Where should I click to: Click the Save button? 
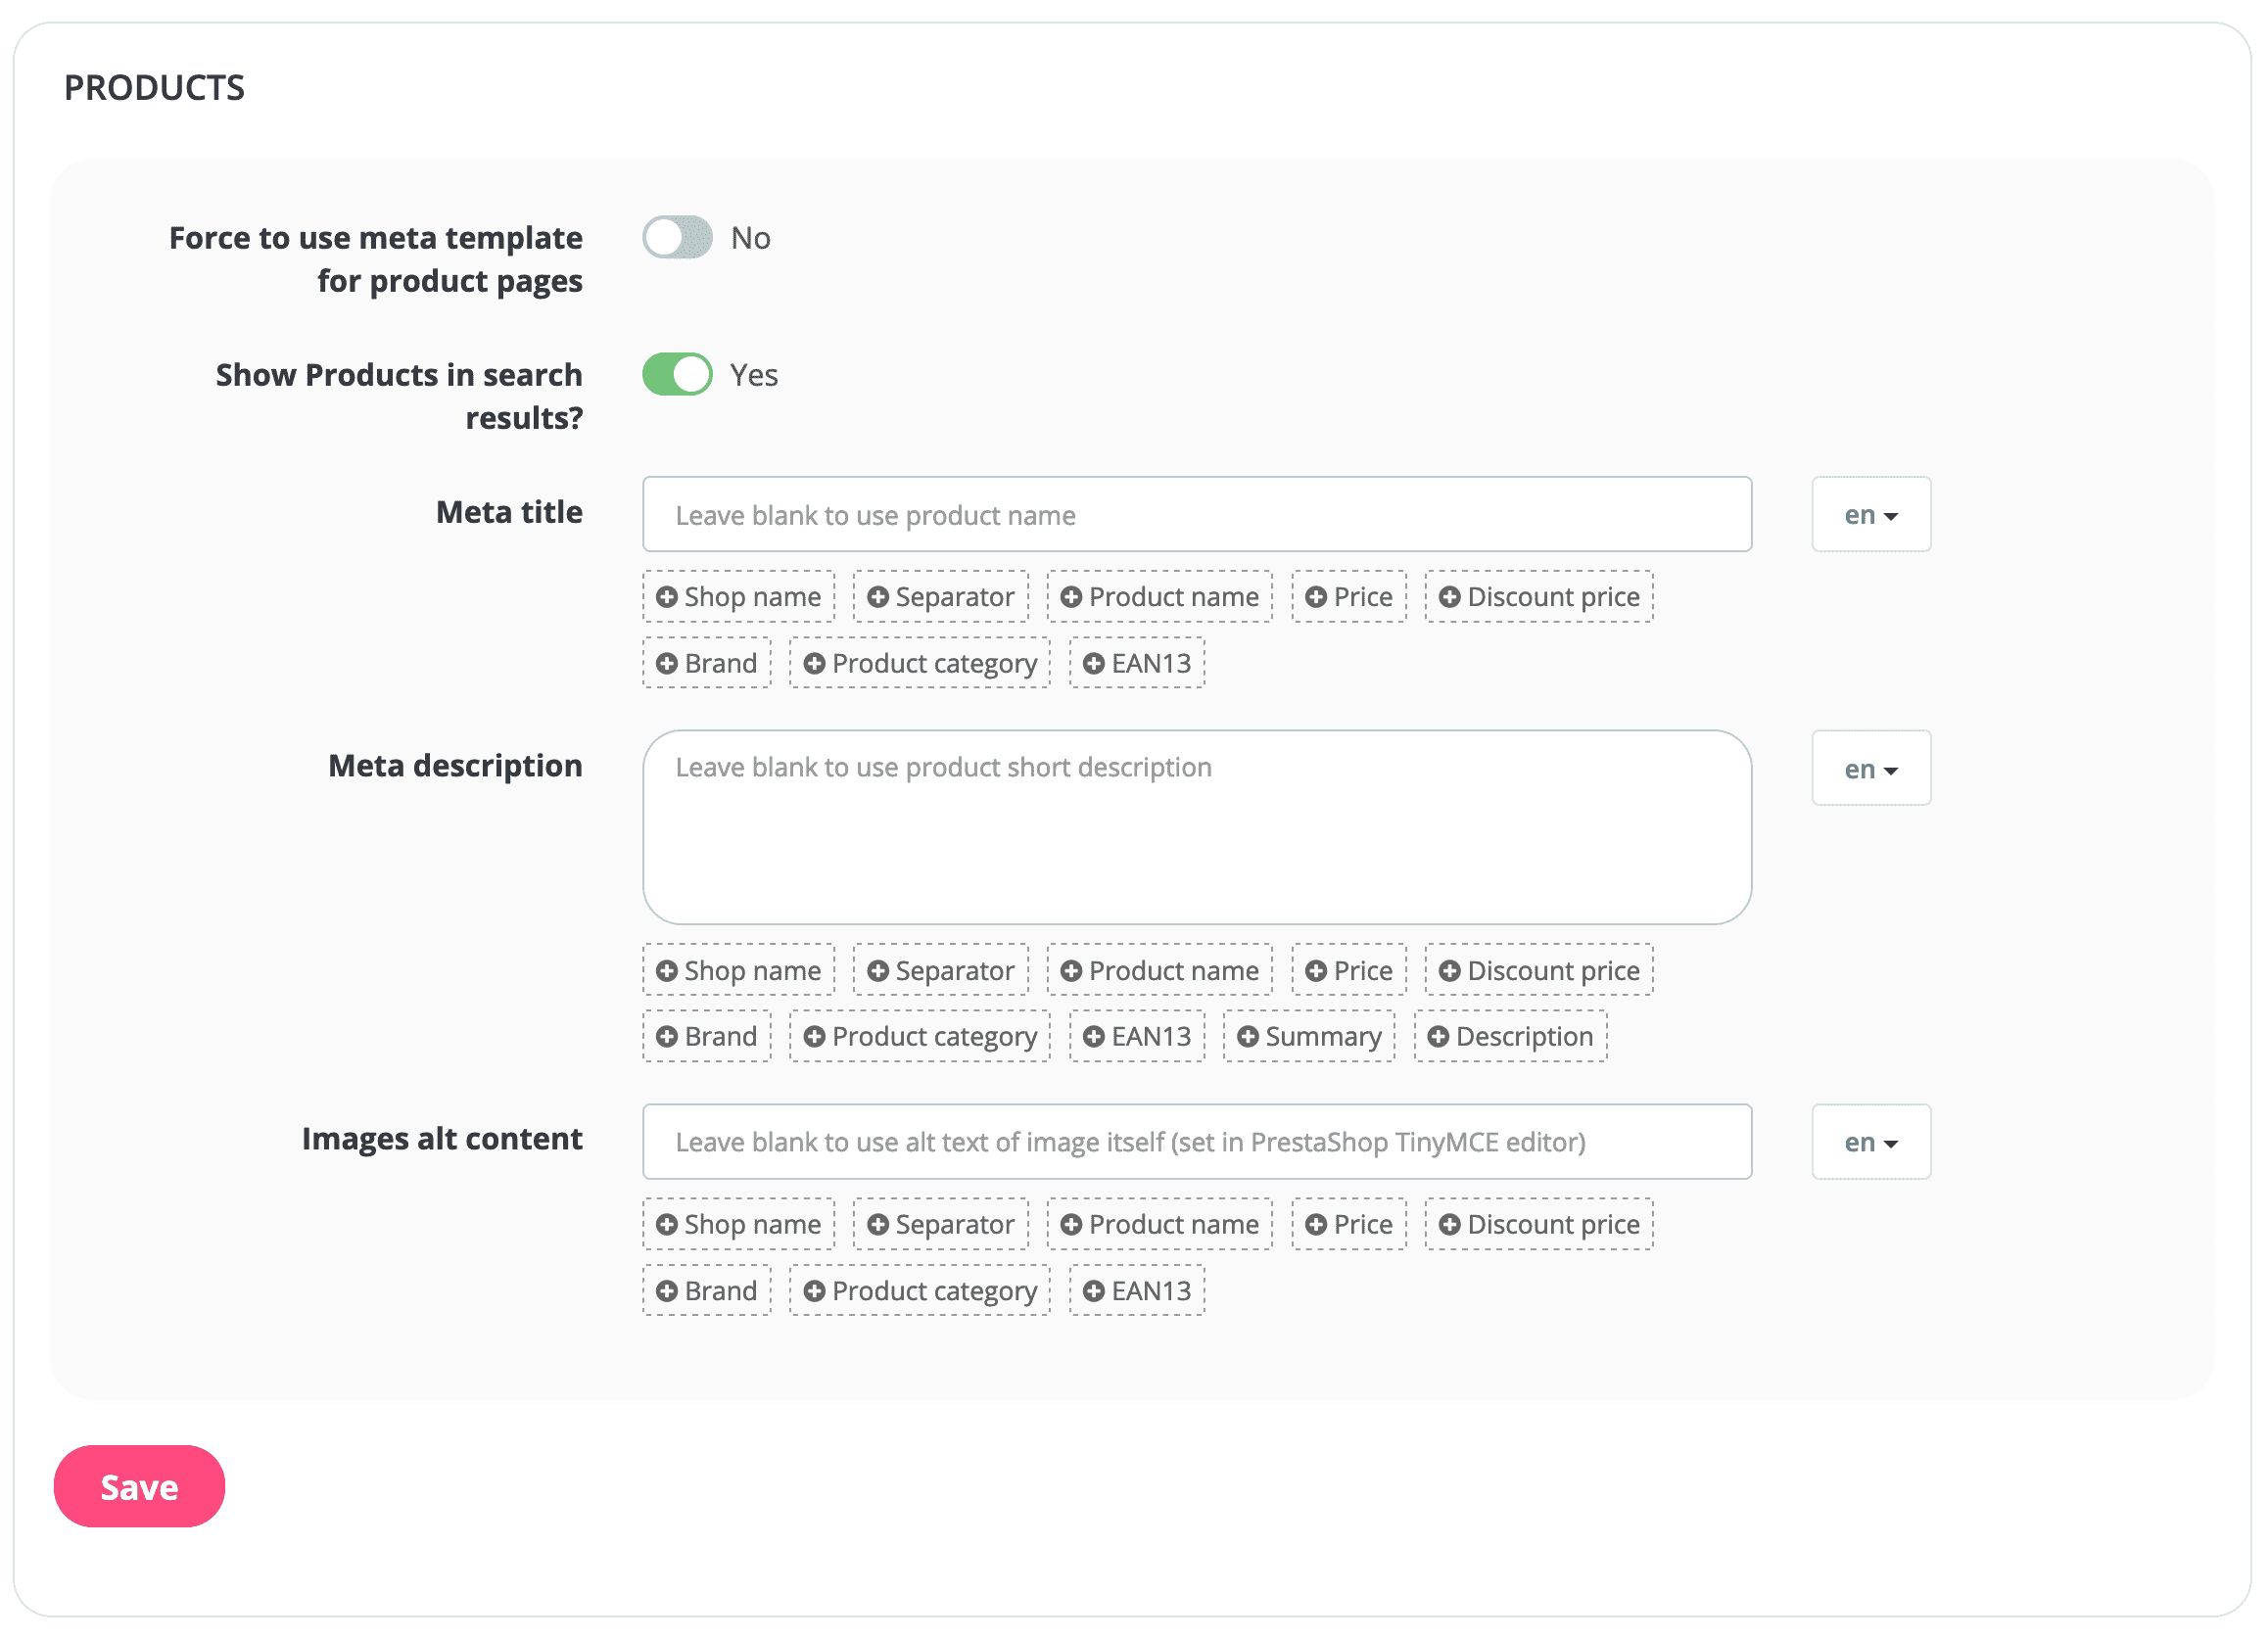138,1486
